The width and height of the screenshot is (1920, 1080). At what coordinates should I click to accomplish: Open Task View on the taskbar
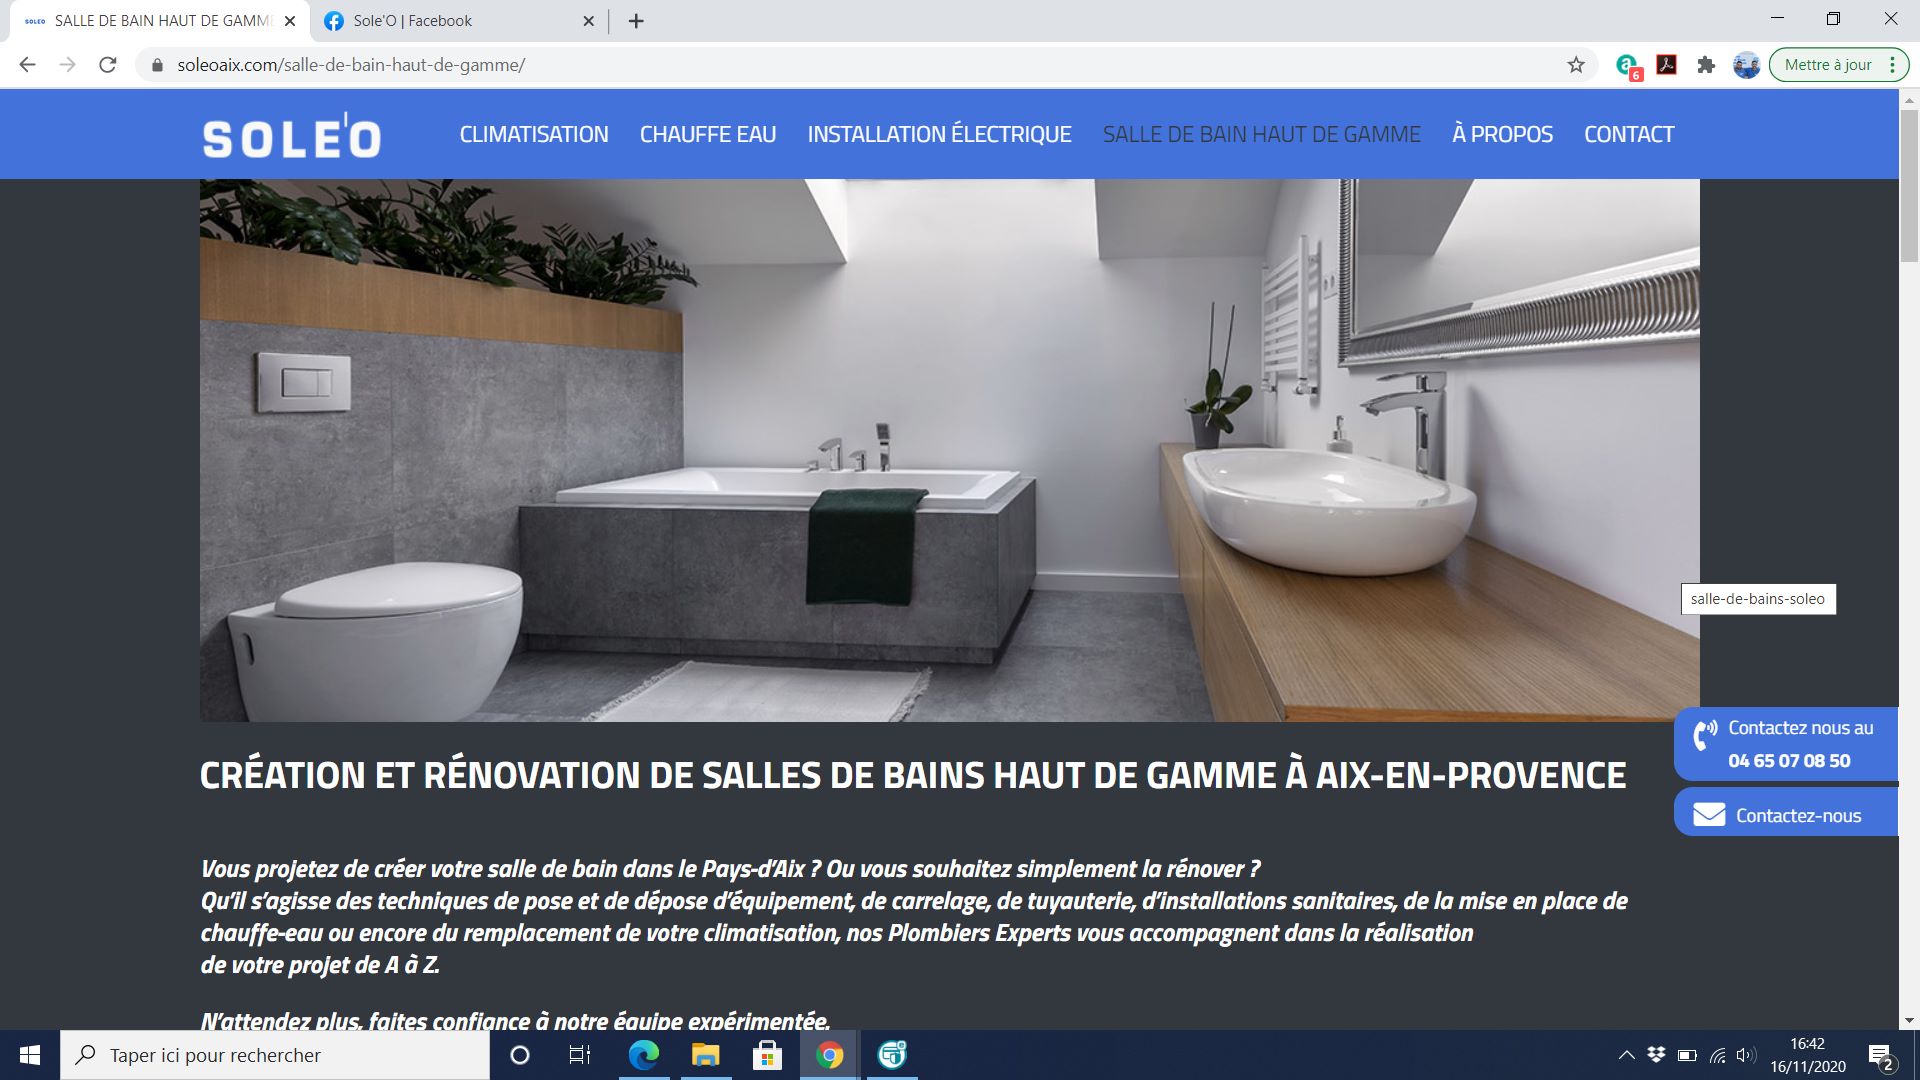(580, 1055)
